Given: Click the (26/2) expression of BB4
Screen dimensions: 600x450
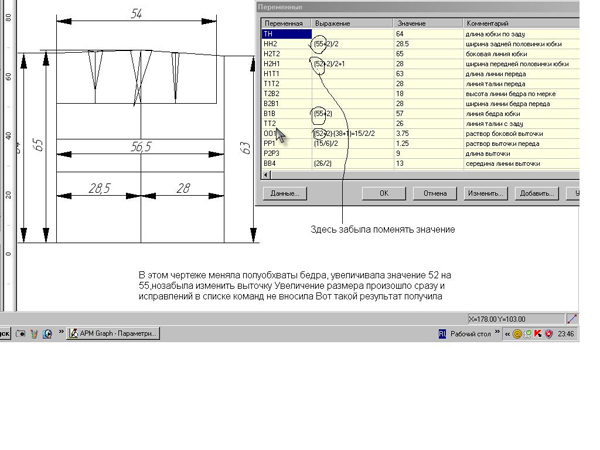Looking at the screenshot, I should point(323,163).
